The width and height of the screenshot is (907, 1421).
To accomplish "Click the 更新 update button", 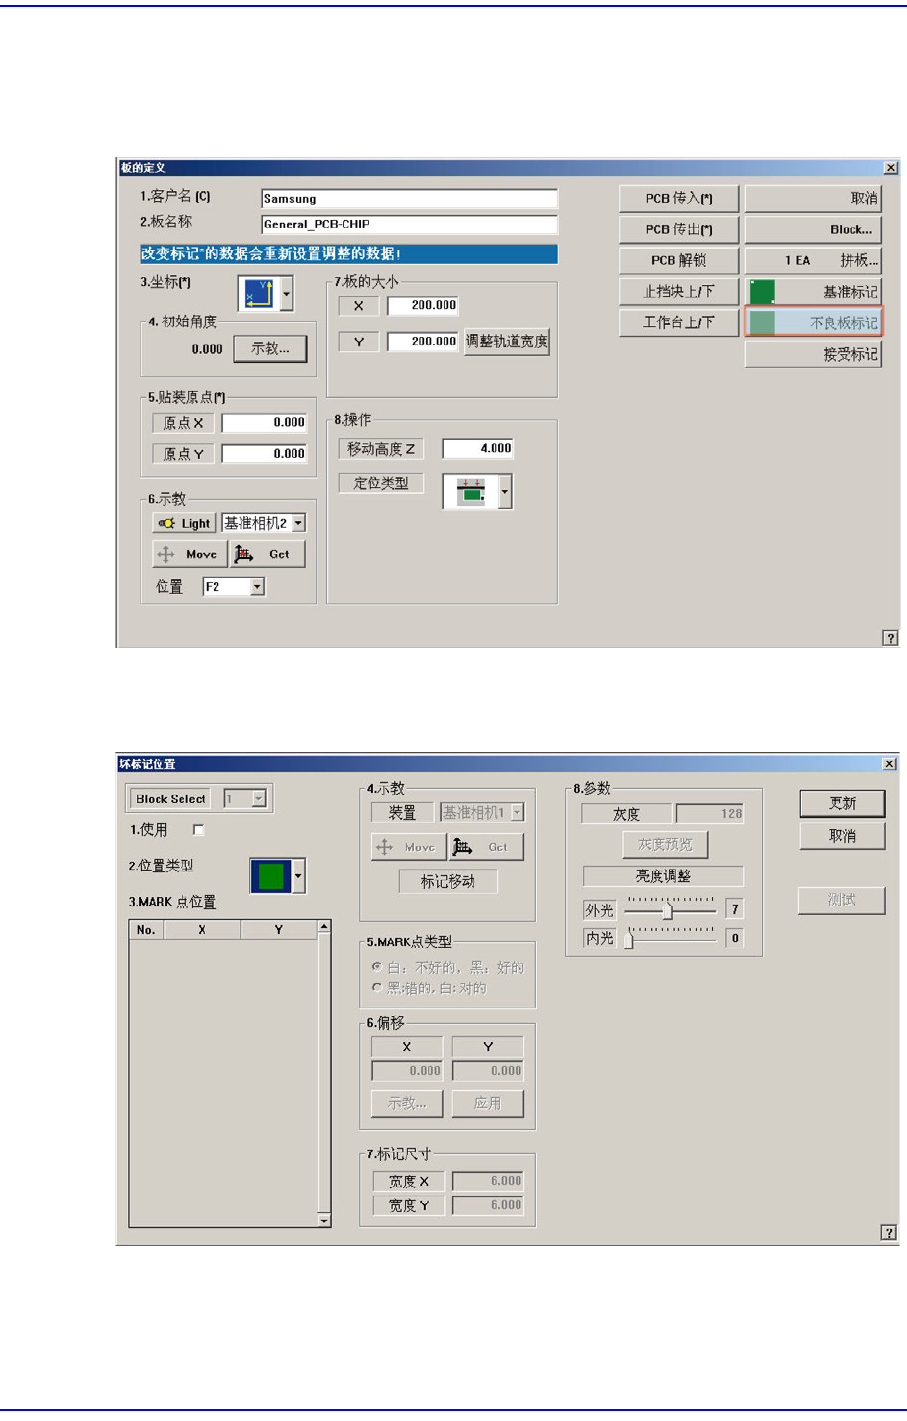I will 842,803.
